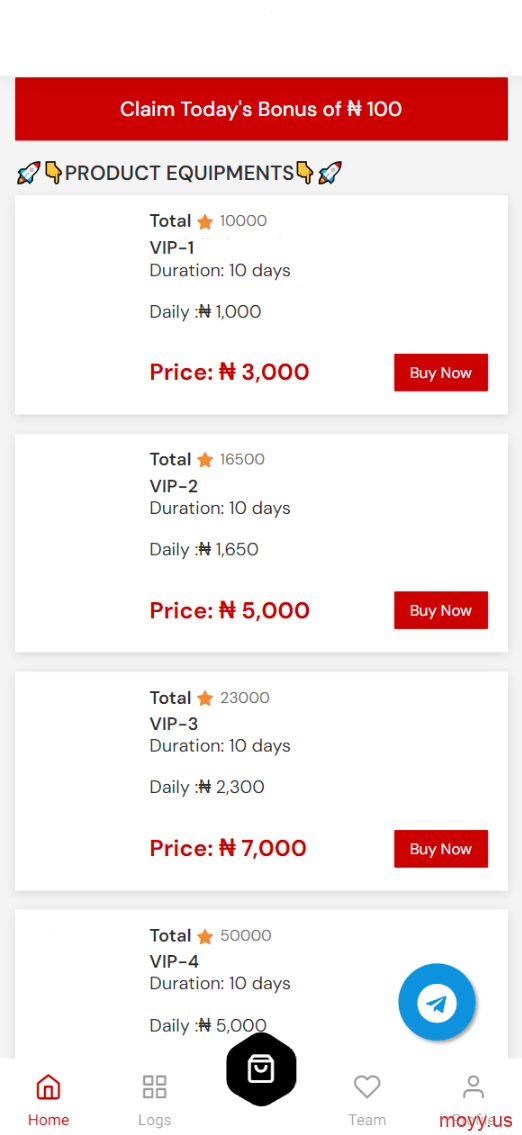Claim Today's Bonus of ₦100

tap(261, 109)
